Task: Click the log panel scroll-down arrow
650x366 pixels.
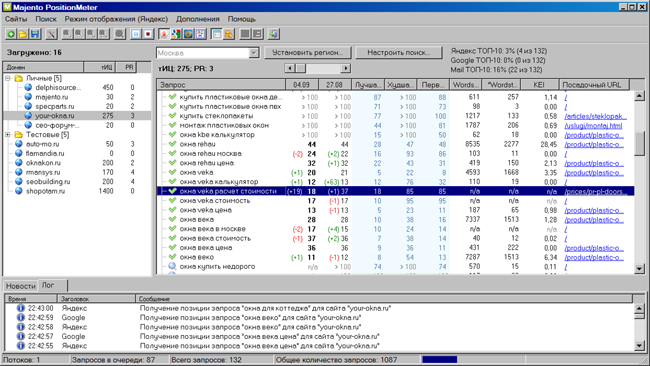Action: pos(640,346)
